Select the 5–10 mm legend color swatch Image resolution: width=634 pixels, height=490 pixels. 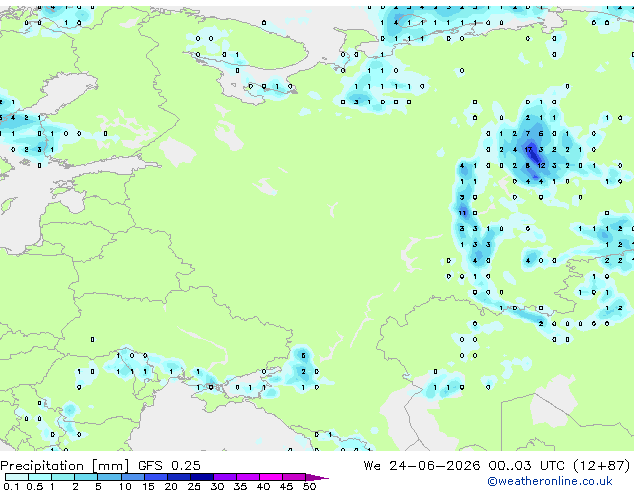[109, 477]
